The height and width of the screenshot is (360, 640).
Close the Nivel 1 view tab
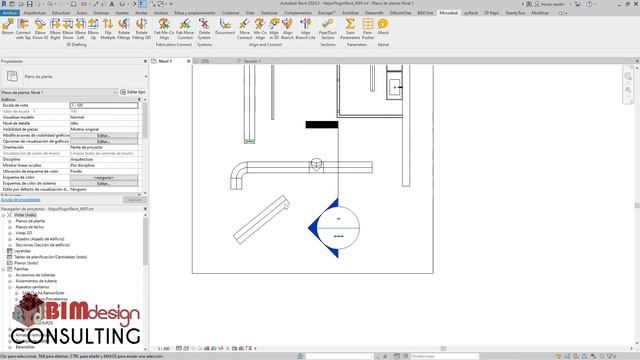pos(189,61)
